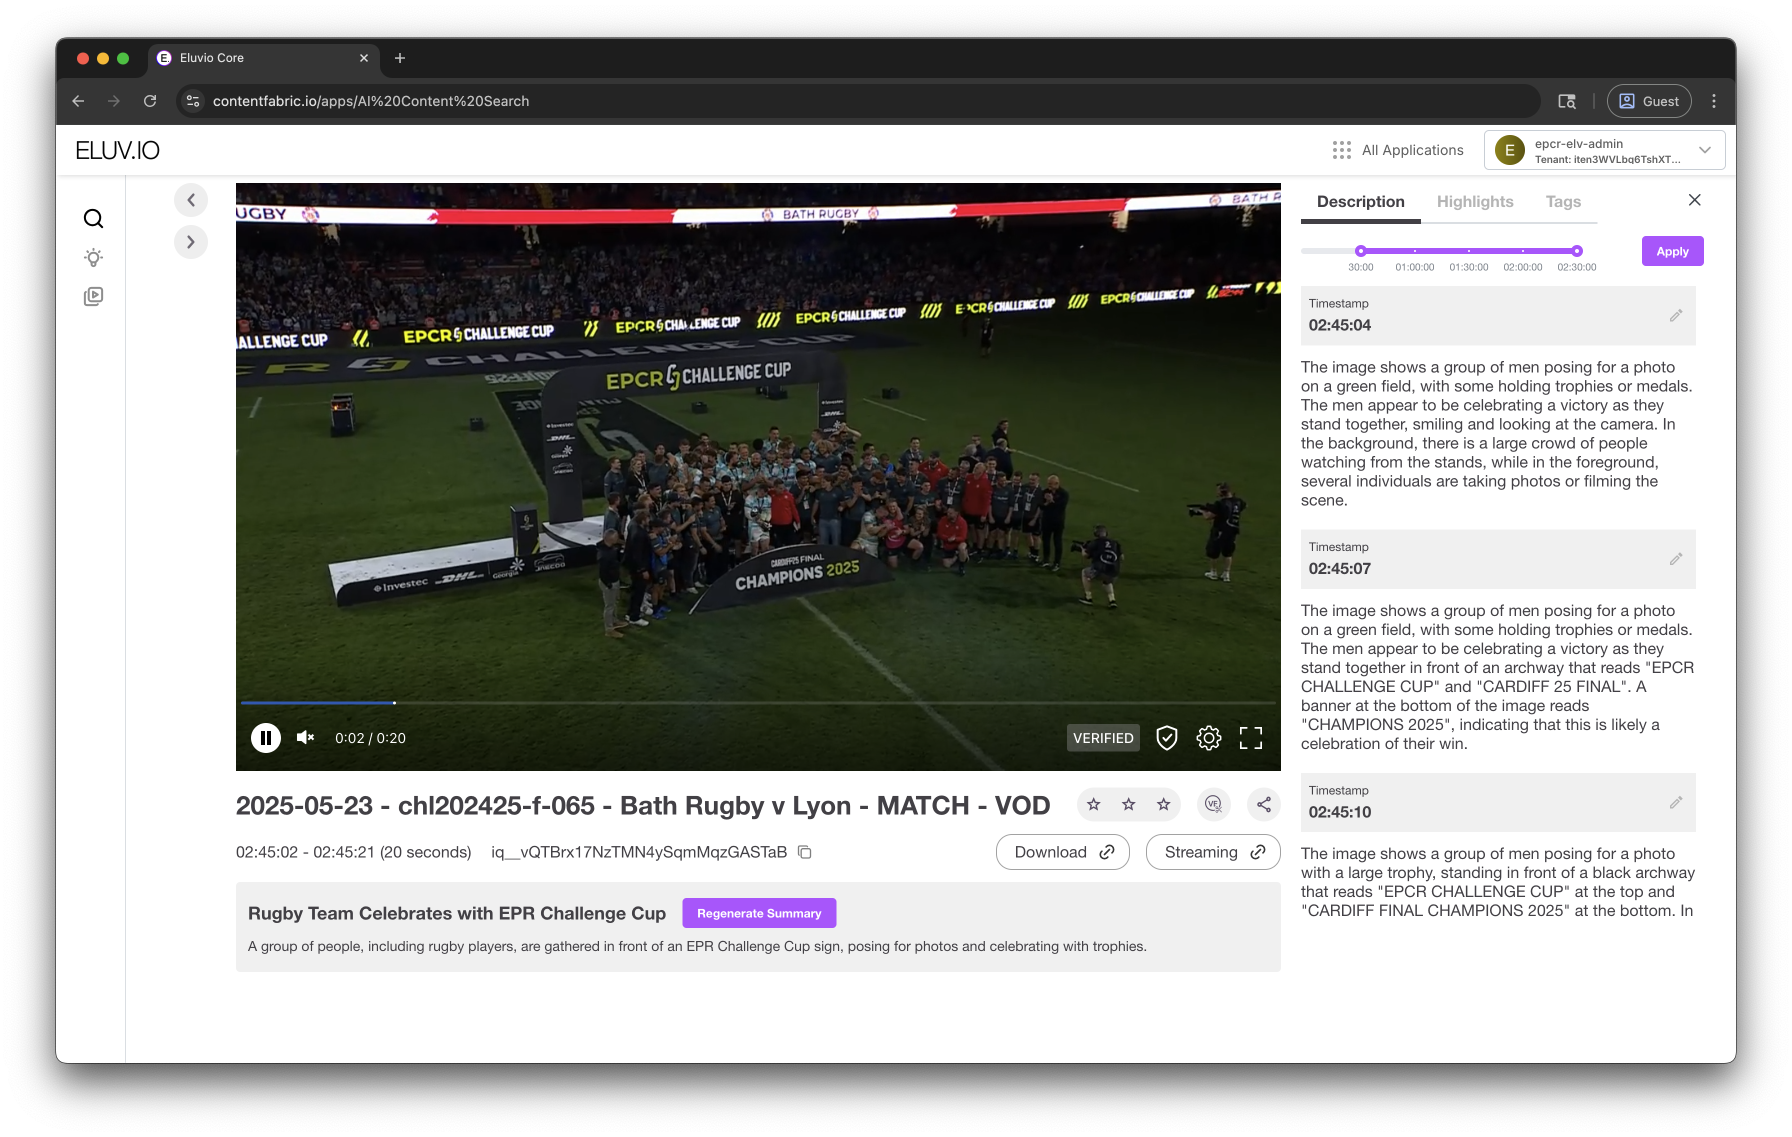Screen dimensions: 1792x1137
Task: Copy the content ID to clipboard
Action: 805,852
